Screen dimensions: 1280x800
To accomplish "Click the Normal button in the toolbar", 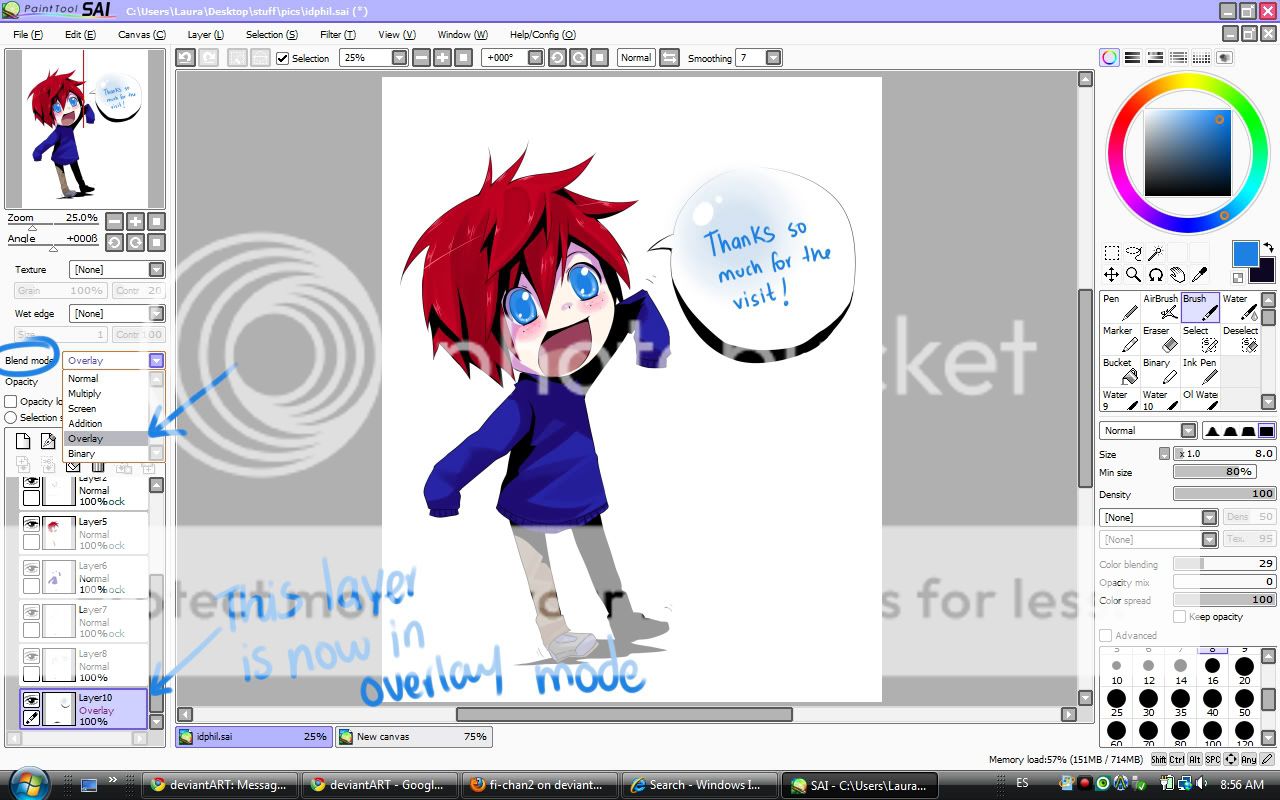I will [x=636, y=58].
